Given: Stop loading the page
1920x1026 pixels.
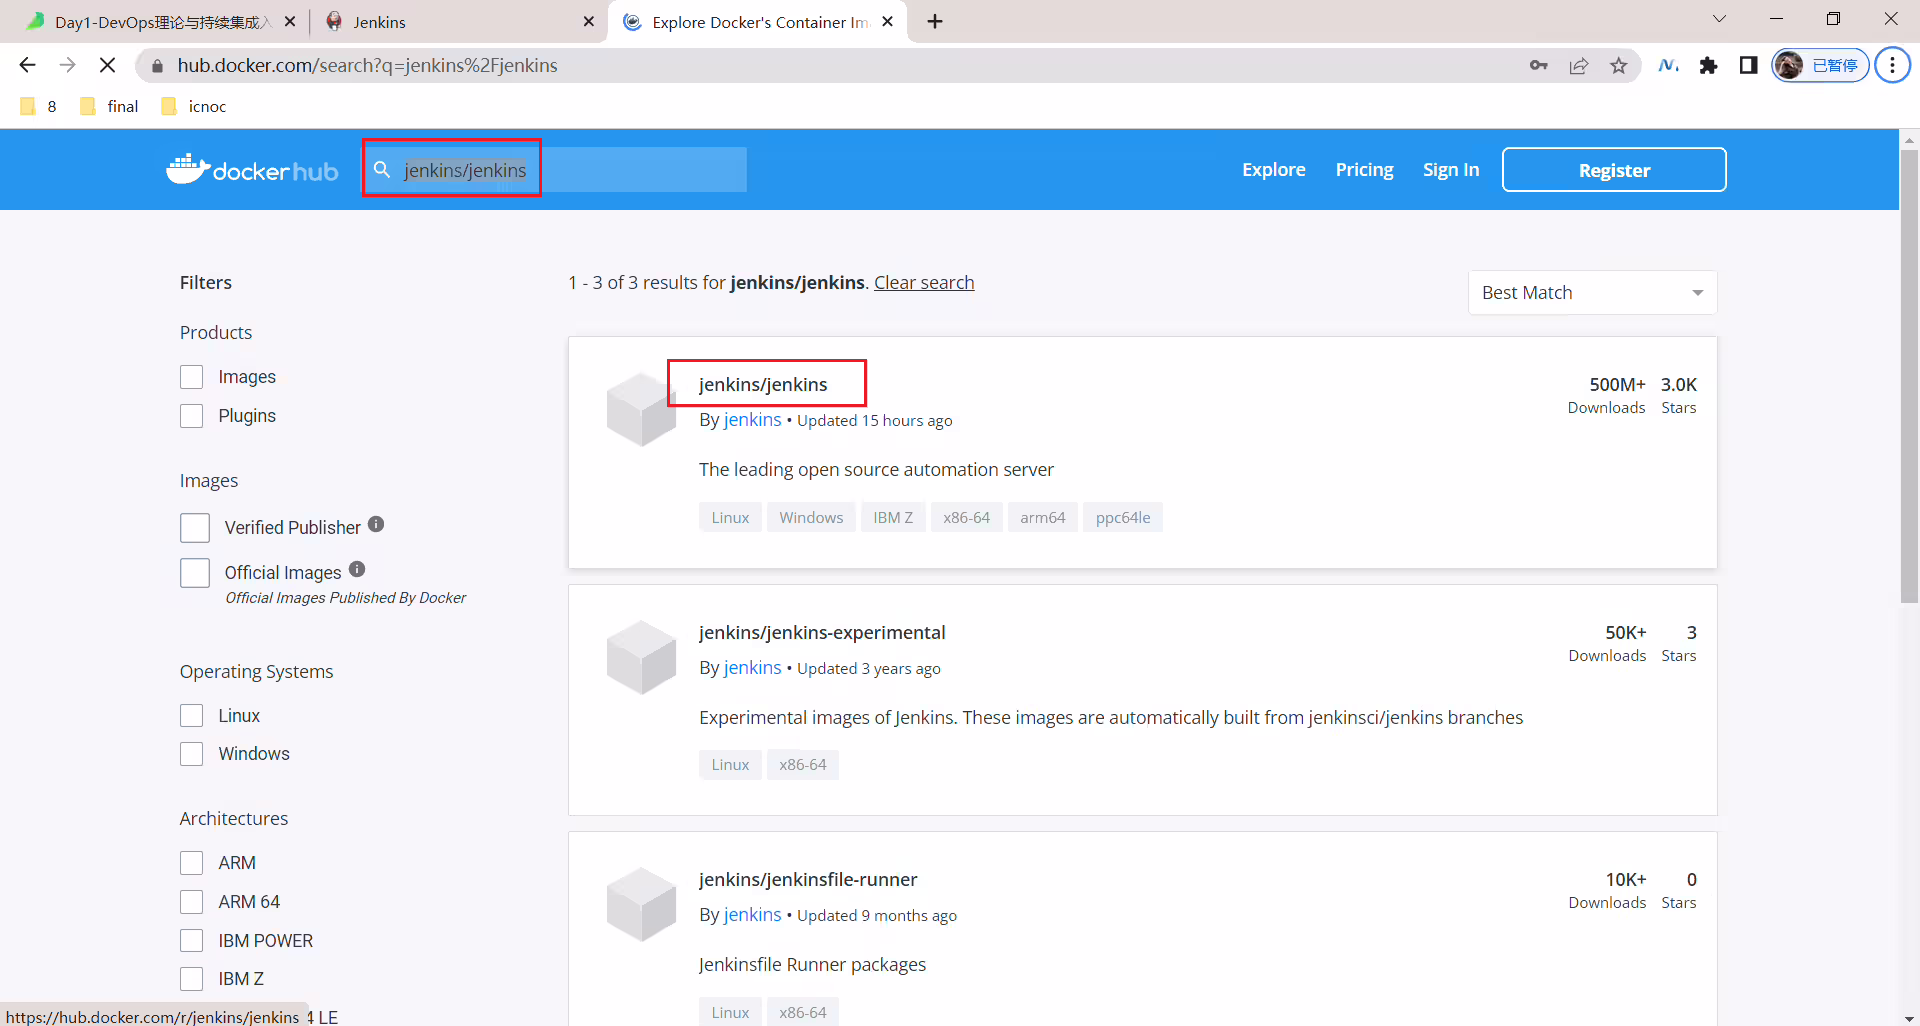Looking at the screenshot, I should click(107, 65).
